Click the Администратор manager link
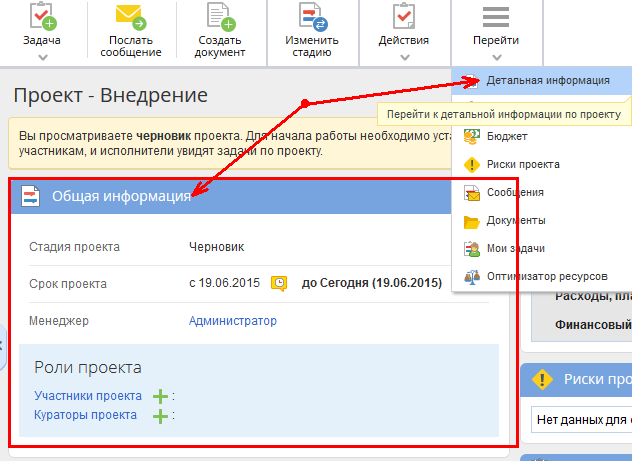Screen dimensions: 632x461 coord(233,321)
